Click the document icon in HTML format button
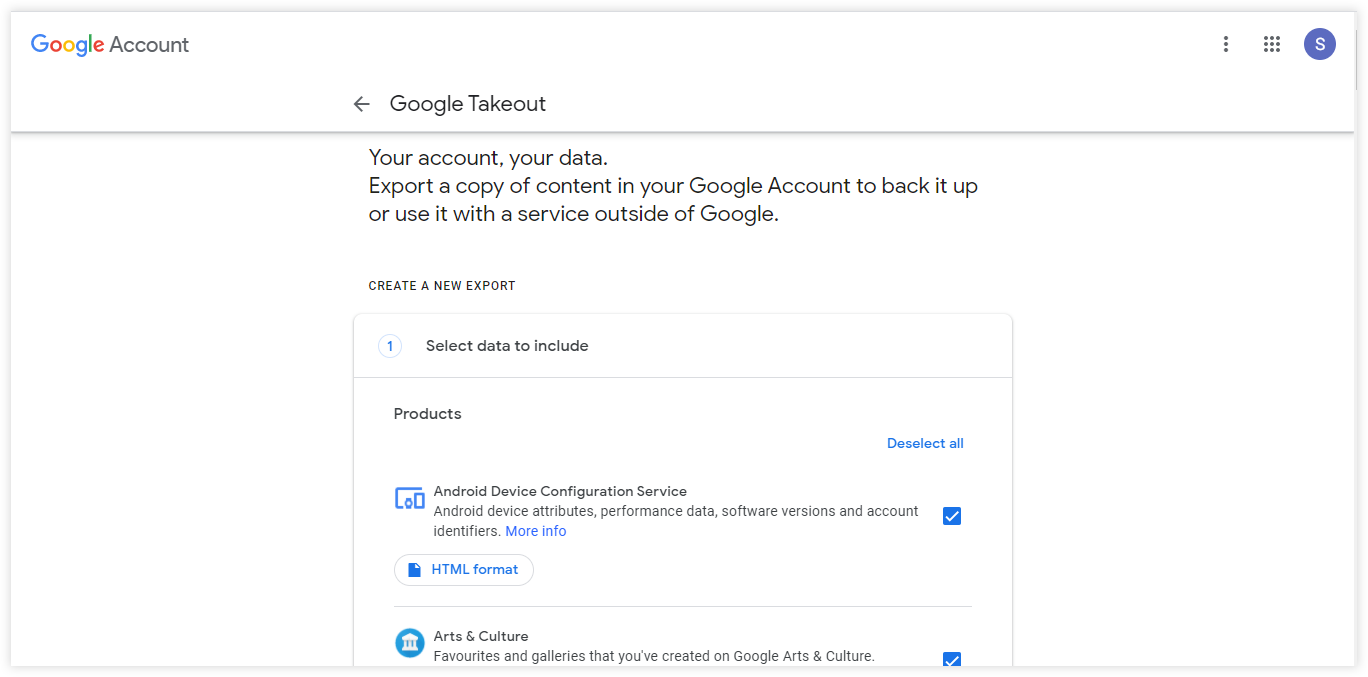 coord(415,570)
